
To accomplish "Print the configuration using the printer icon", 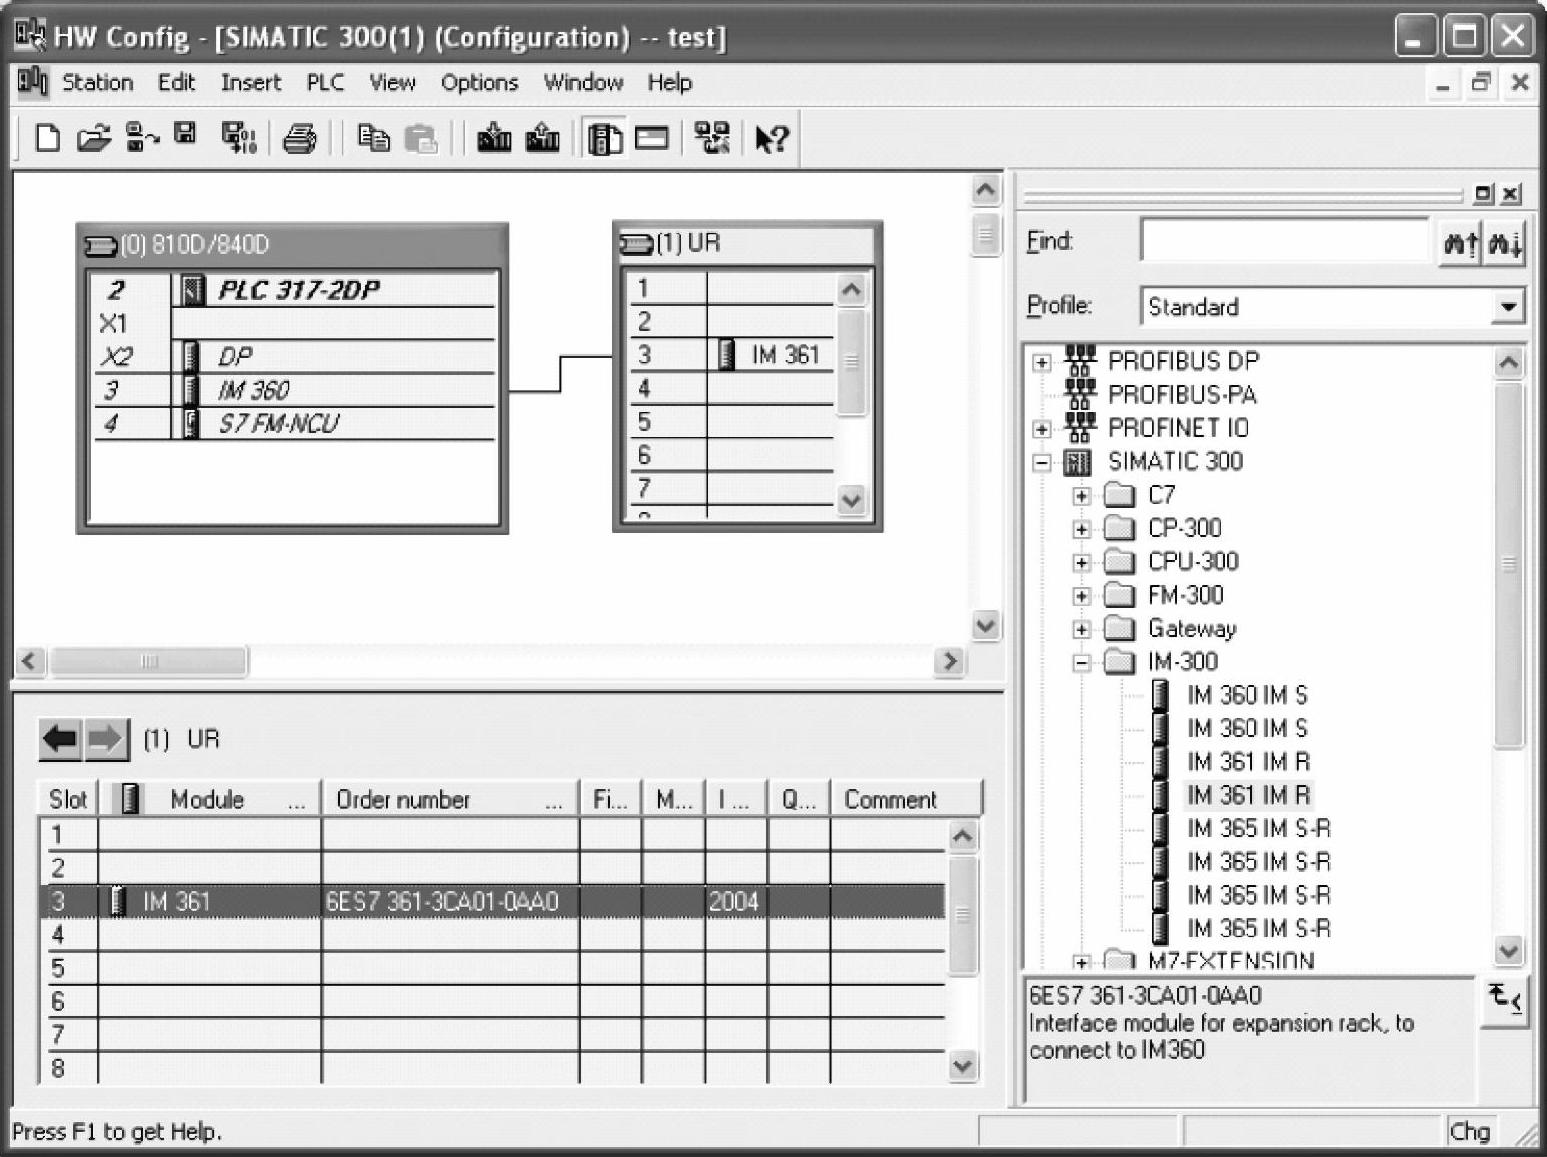I will (299, 138).
